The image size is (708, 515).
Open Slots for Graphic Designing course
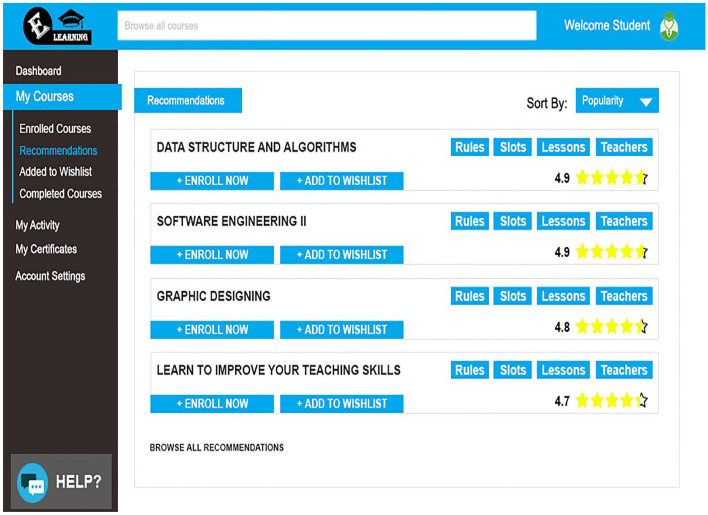[513, 296]
